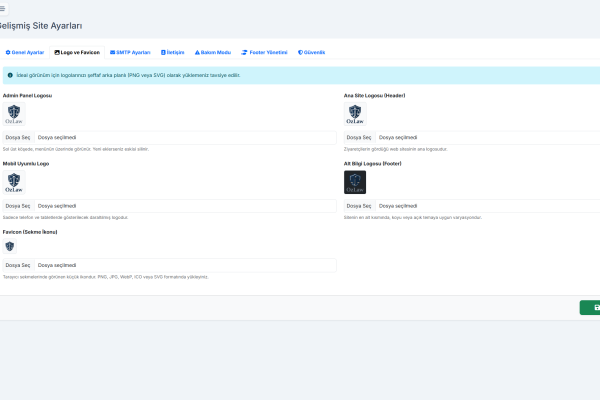Screen dimensions: 600x400
Task: Click the SMTP Ayarları envelope icon
Action: pyautogui.click(x=112, y=52)
